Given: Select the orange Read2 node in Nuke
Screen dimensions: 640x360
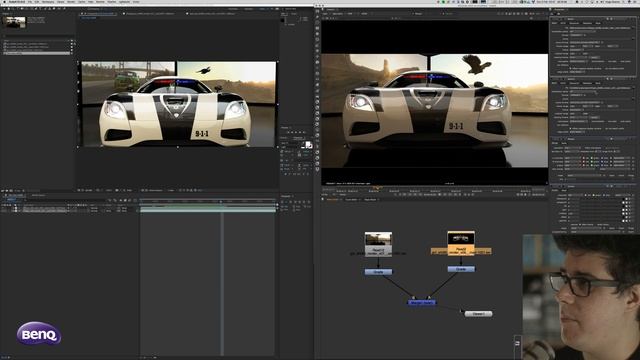Looking at the screenshot, I should 461,243.
